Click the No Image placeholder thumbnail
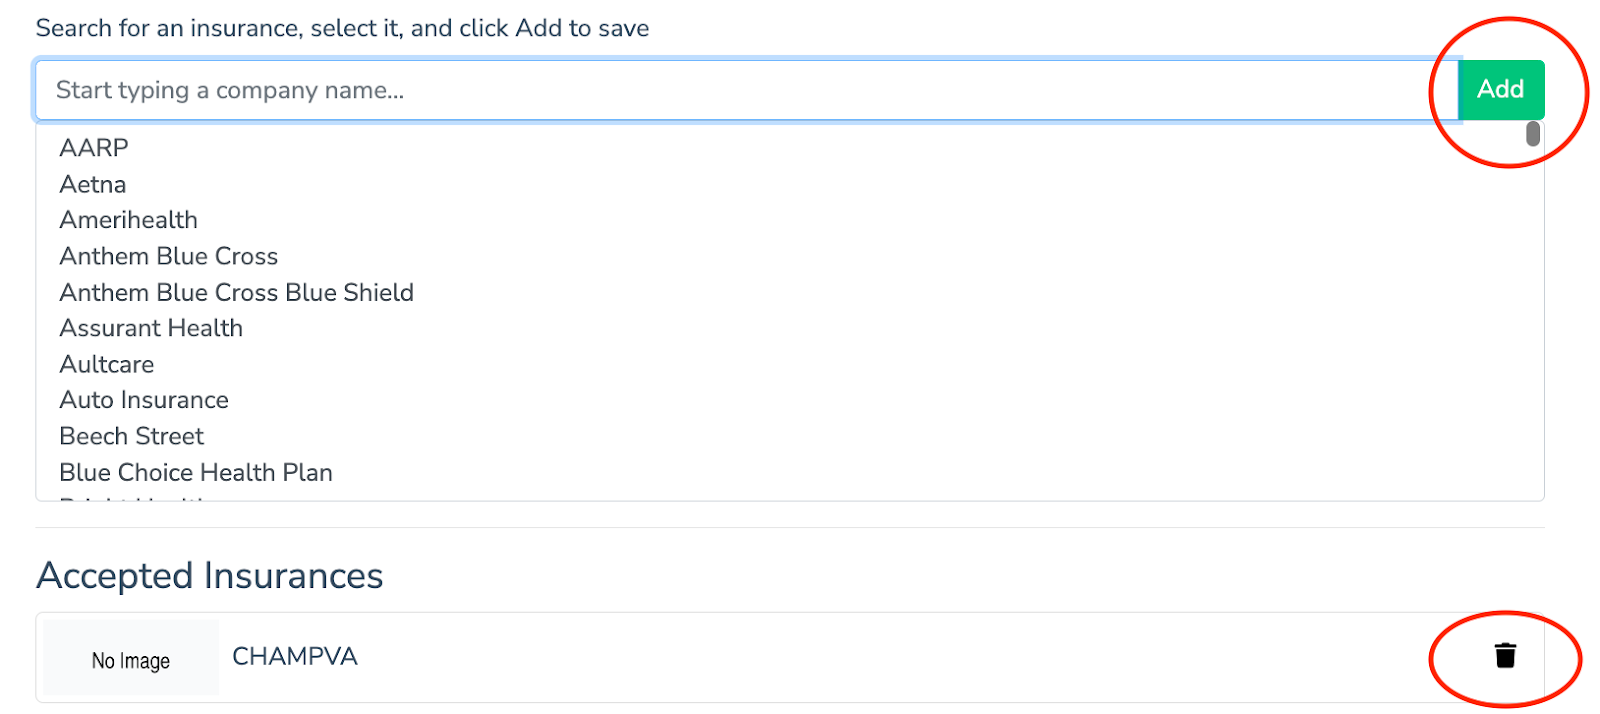Screen dimensions: 1600x714 point(131,659)
